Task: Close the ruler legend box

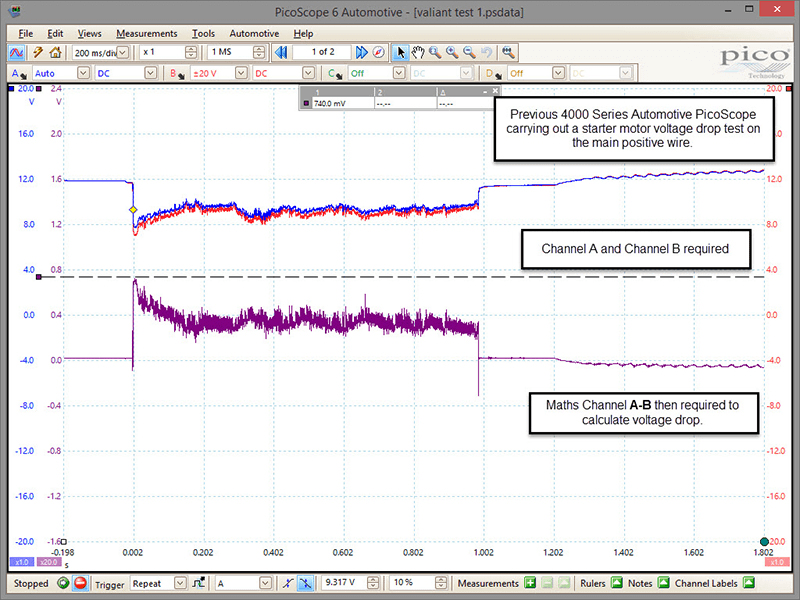Action: pyautogui.click(x=495, y=91)
